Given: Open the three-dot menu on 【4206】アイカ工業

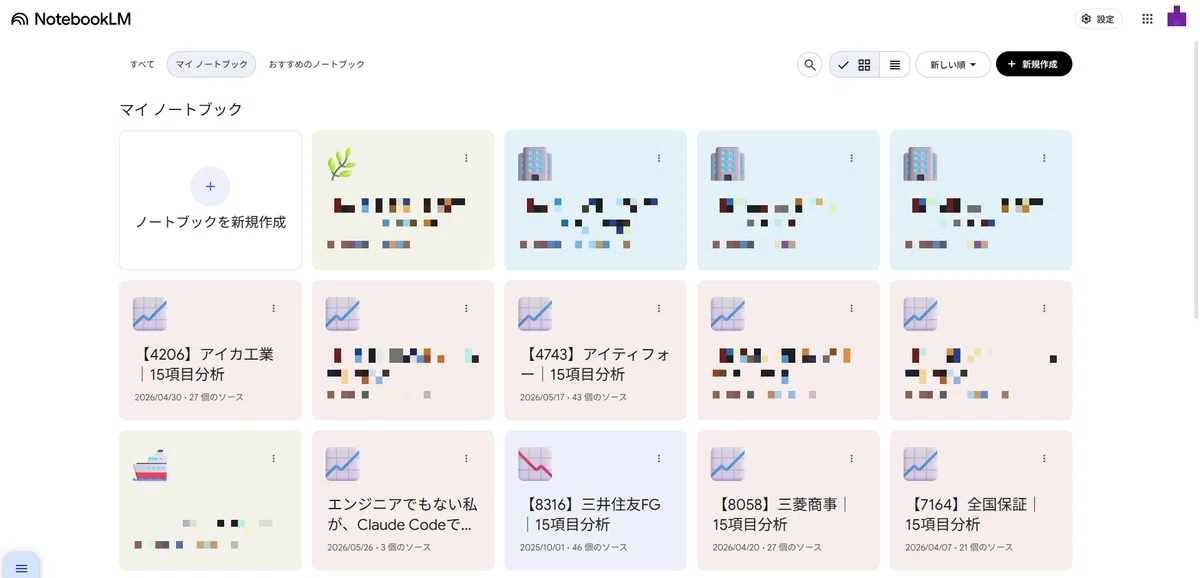Looking at the screenshot, I should click(273, 308).
